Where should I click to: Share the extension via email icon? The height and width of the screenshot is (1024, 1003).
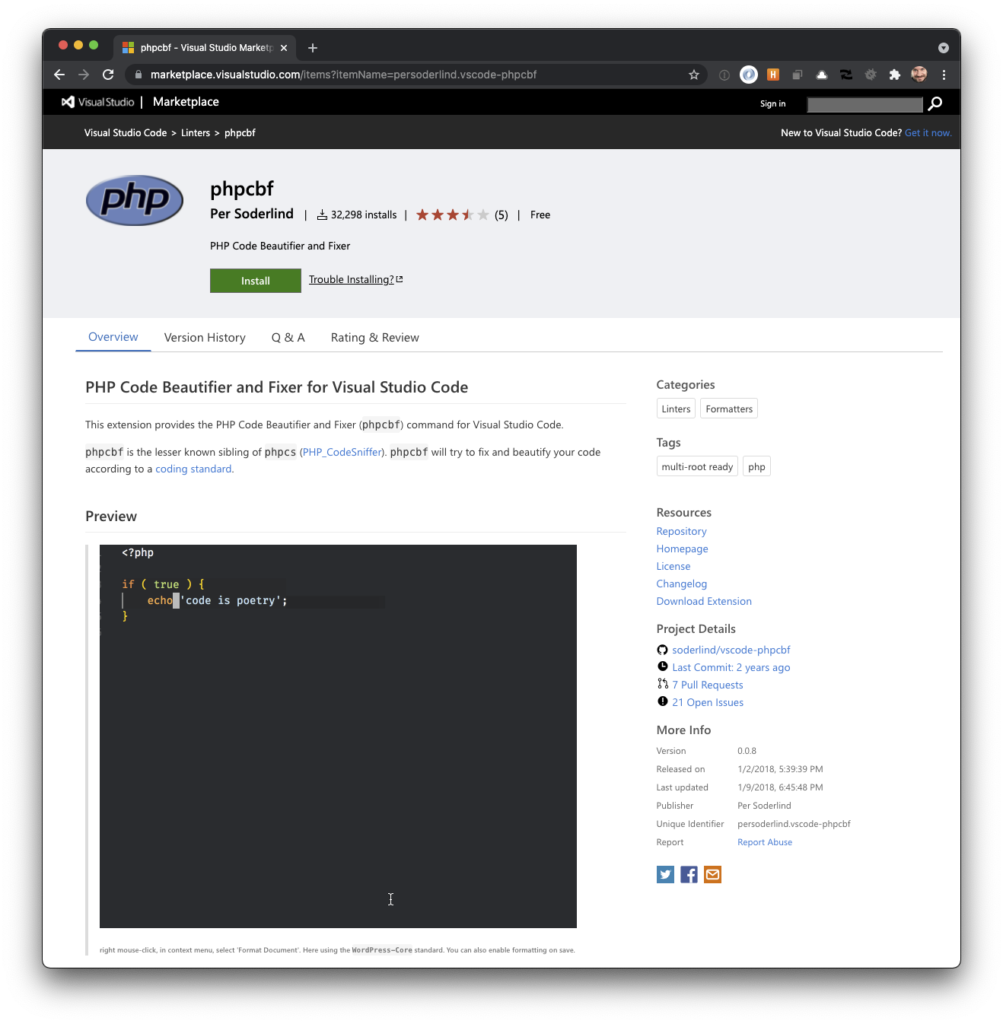pos(712,874)
